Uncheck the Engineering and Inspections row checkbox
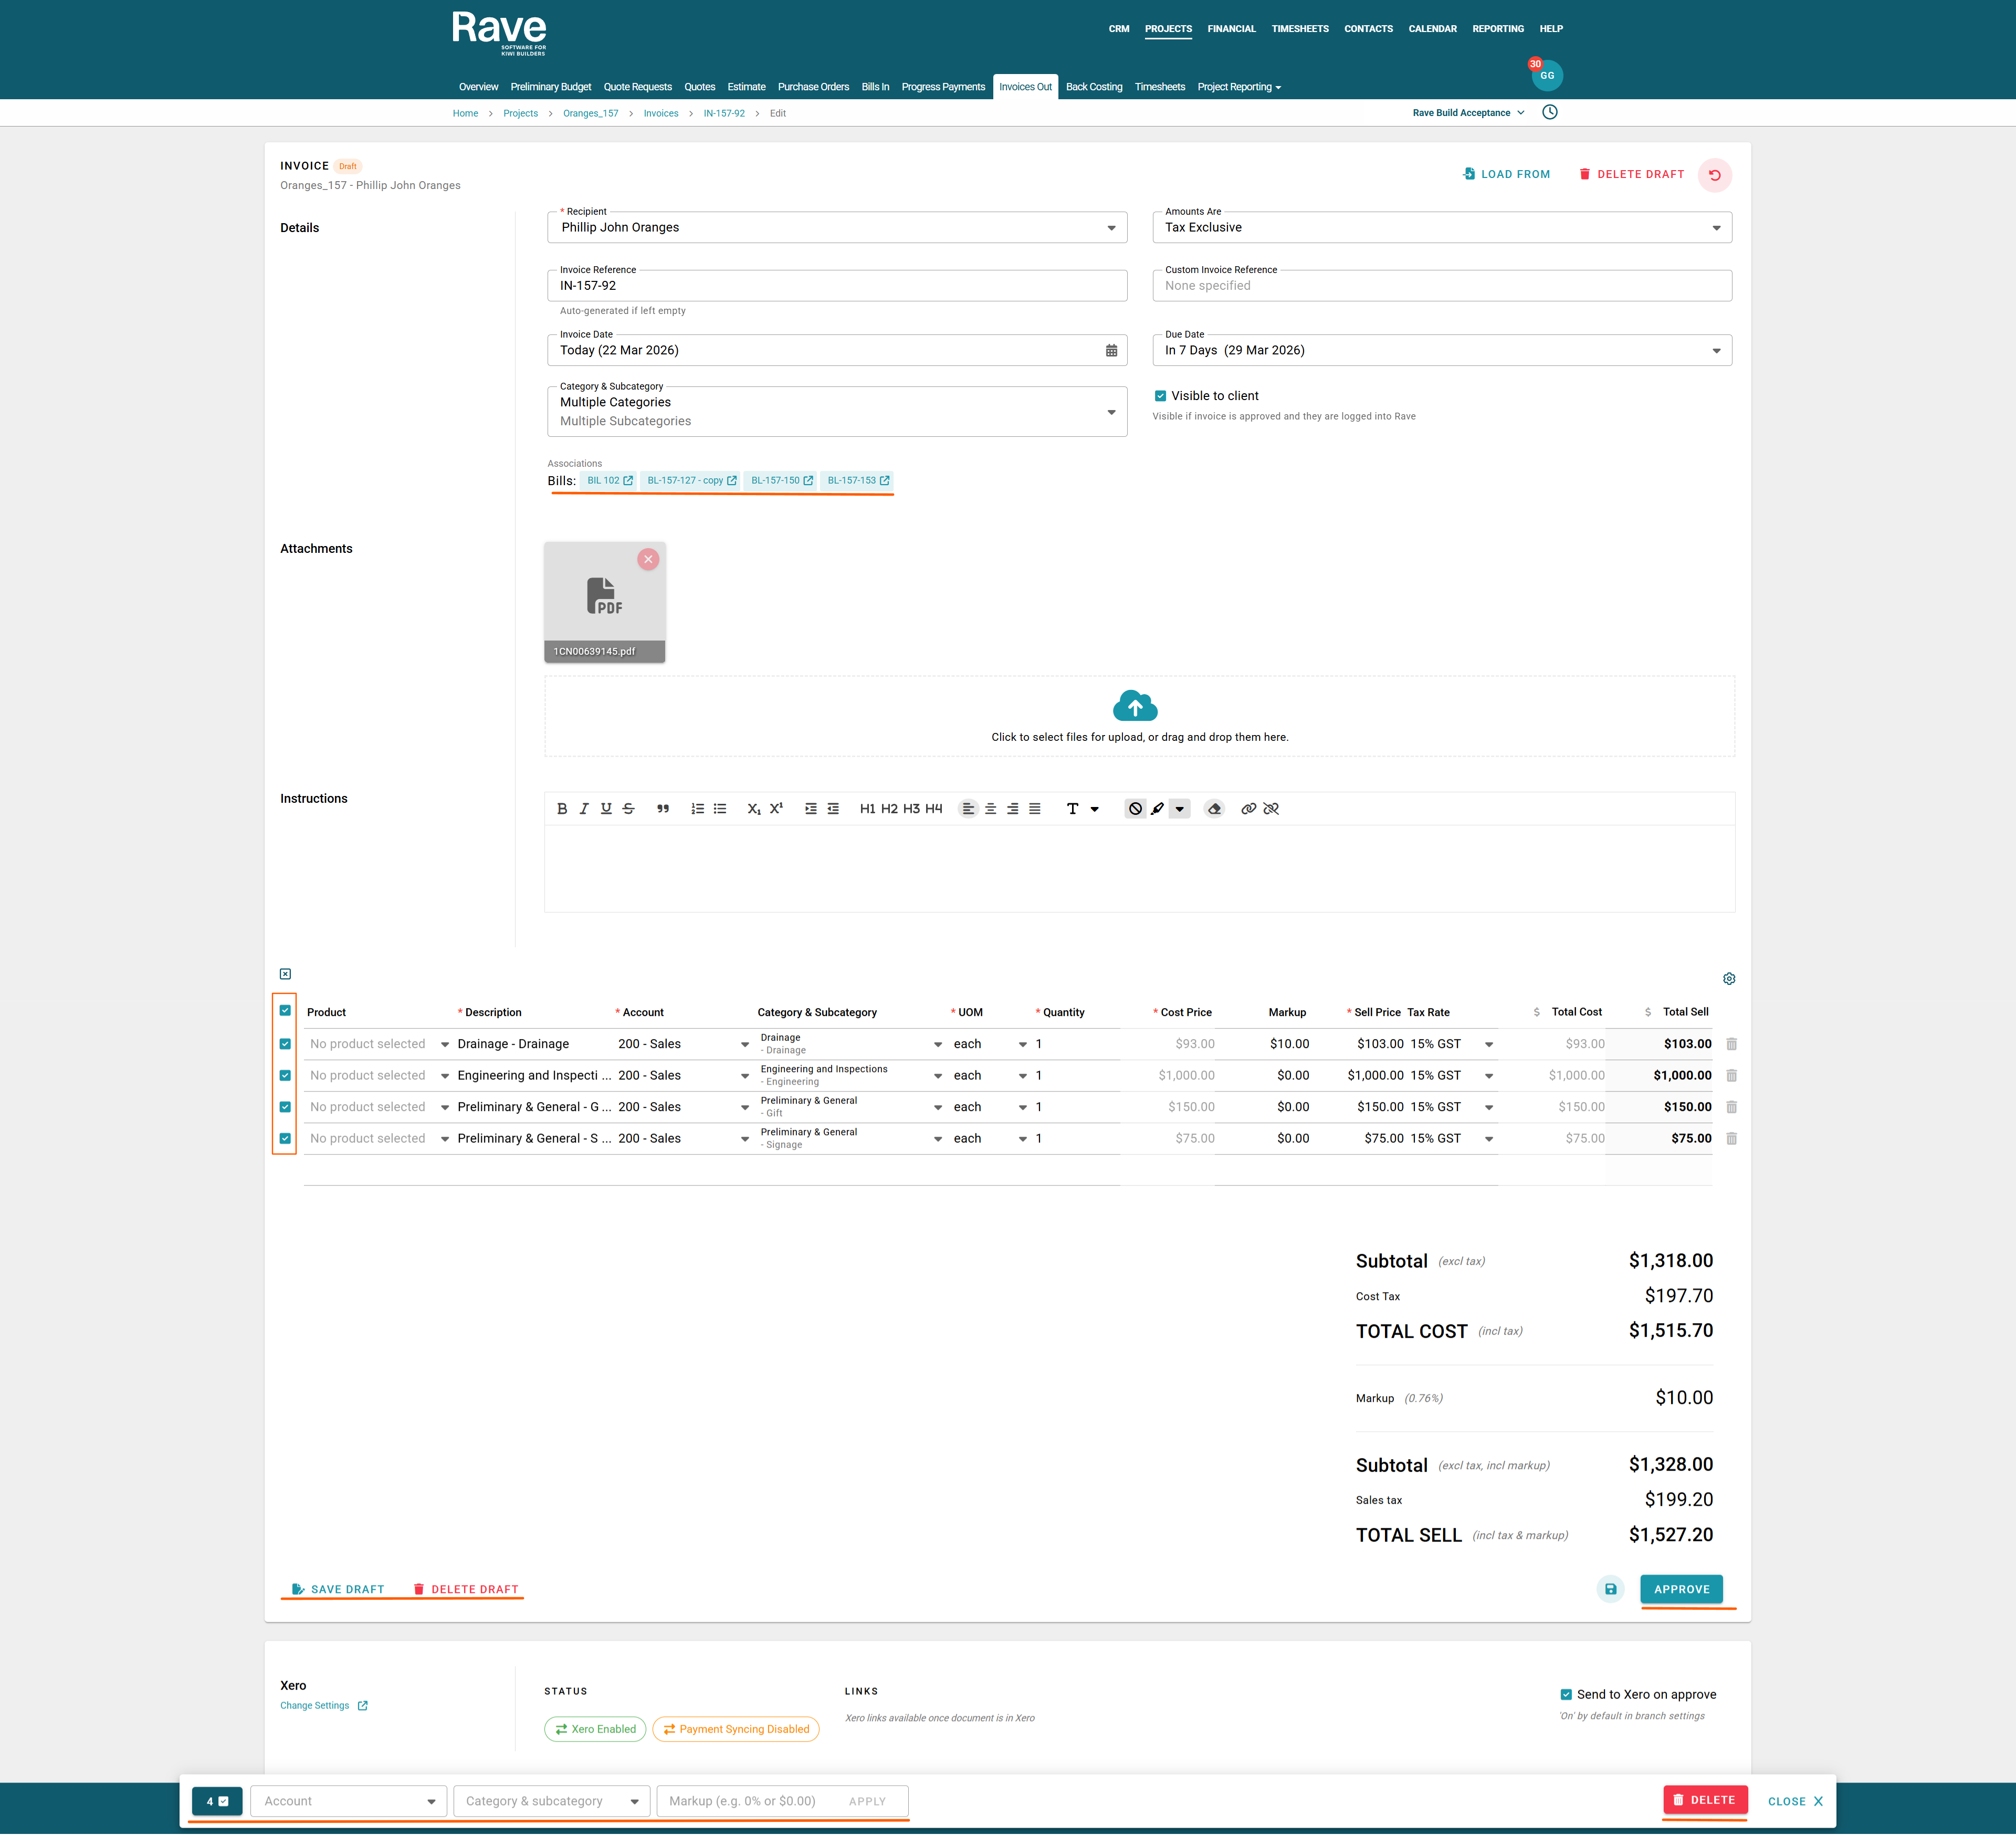 [285, 1075]
